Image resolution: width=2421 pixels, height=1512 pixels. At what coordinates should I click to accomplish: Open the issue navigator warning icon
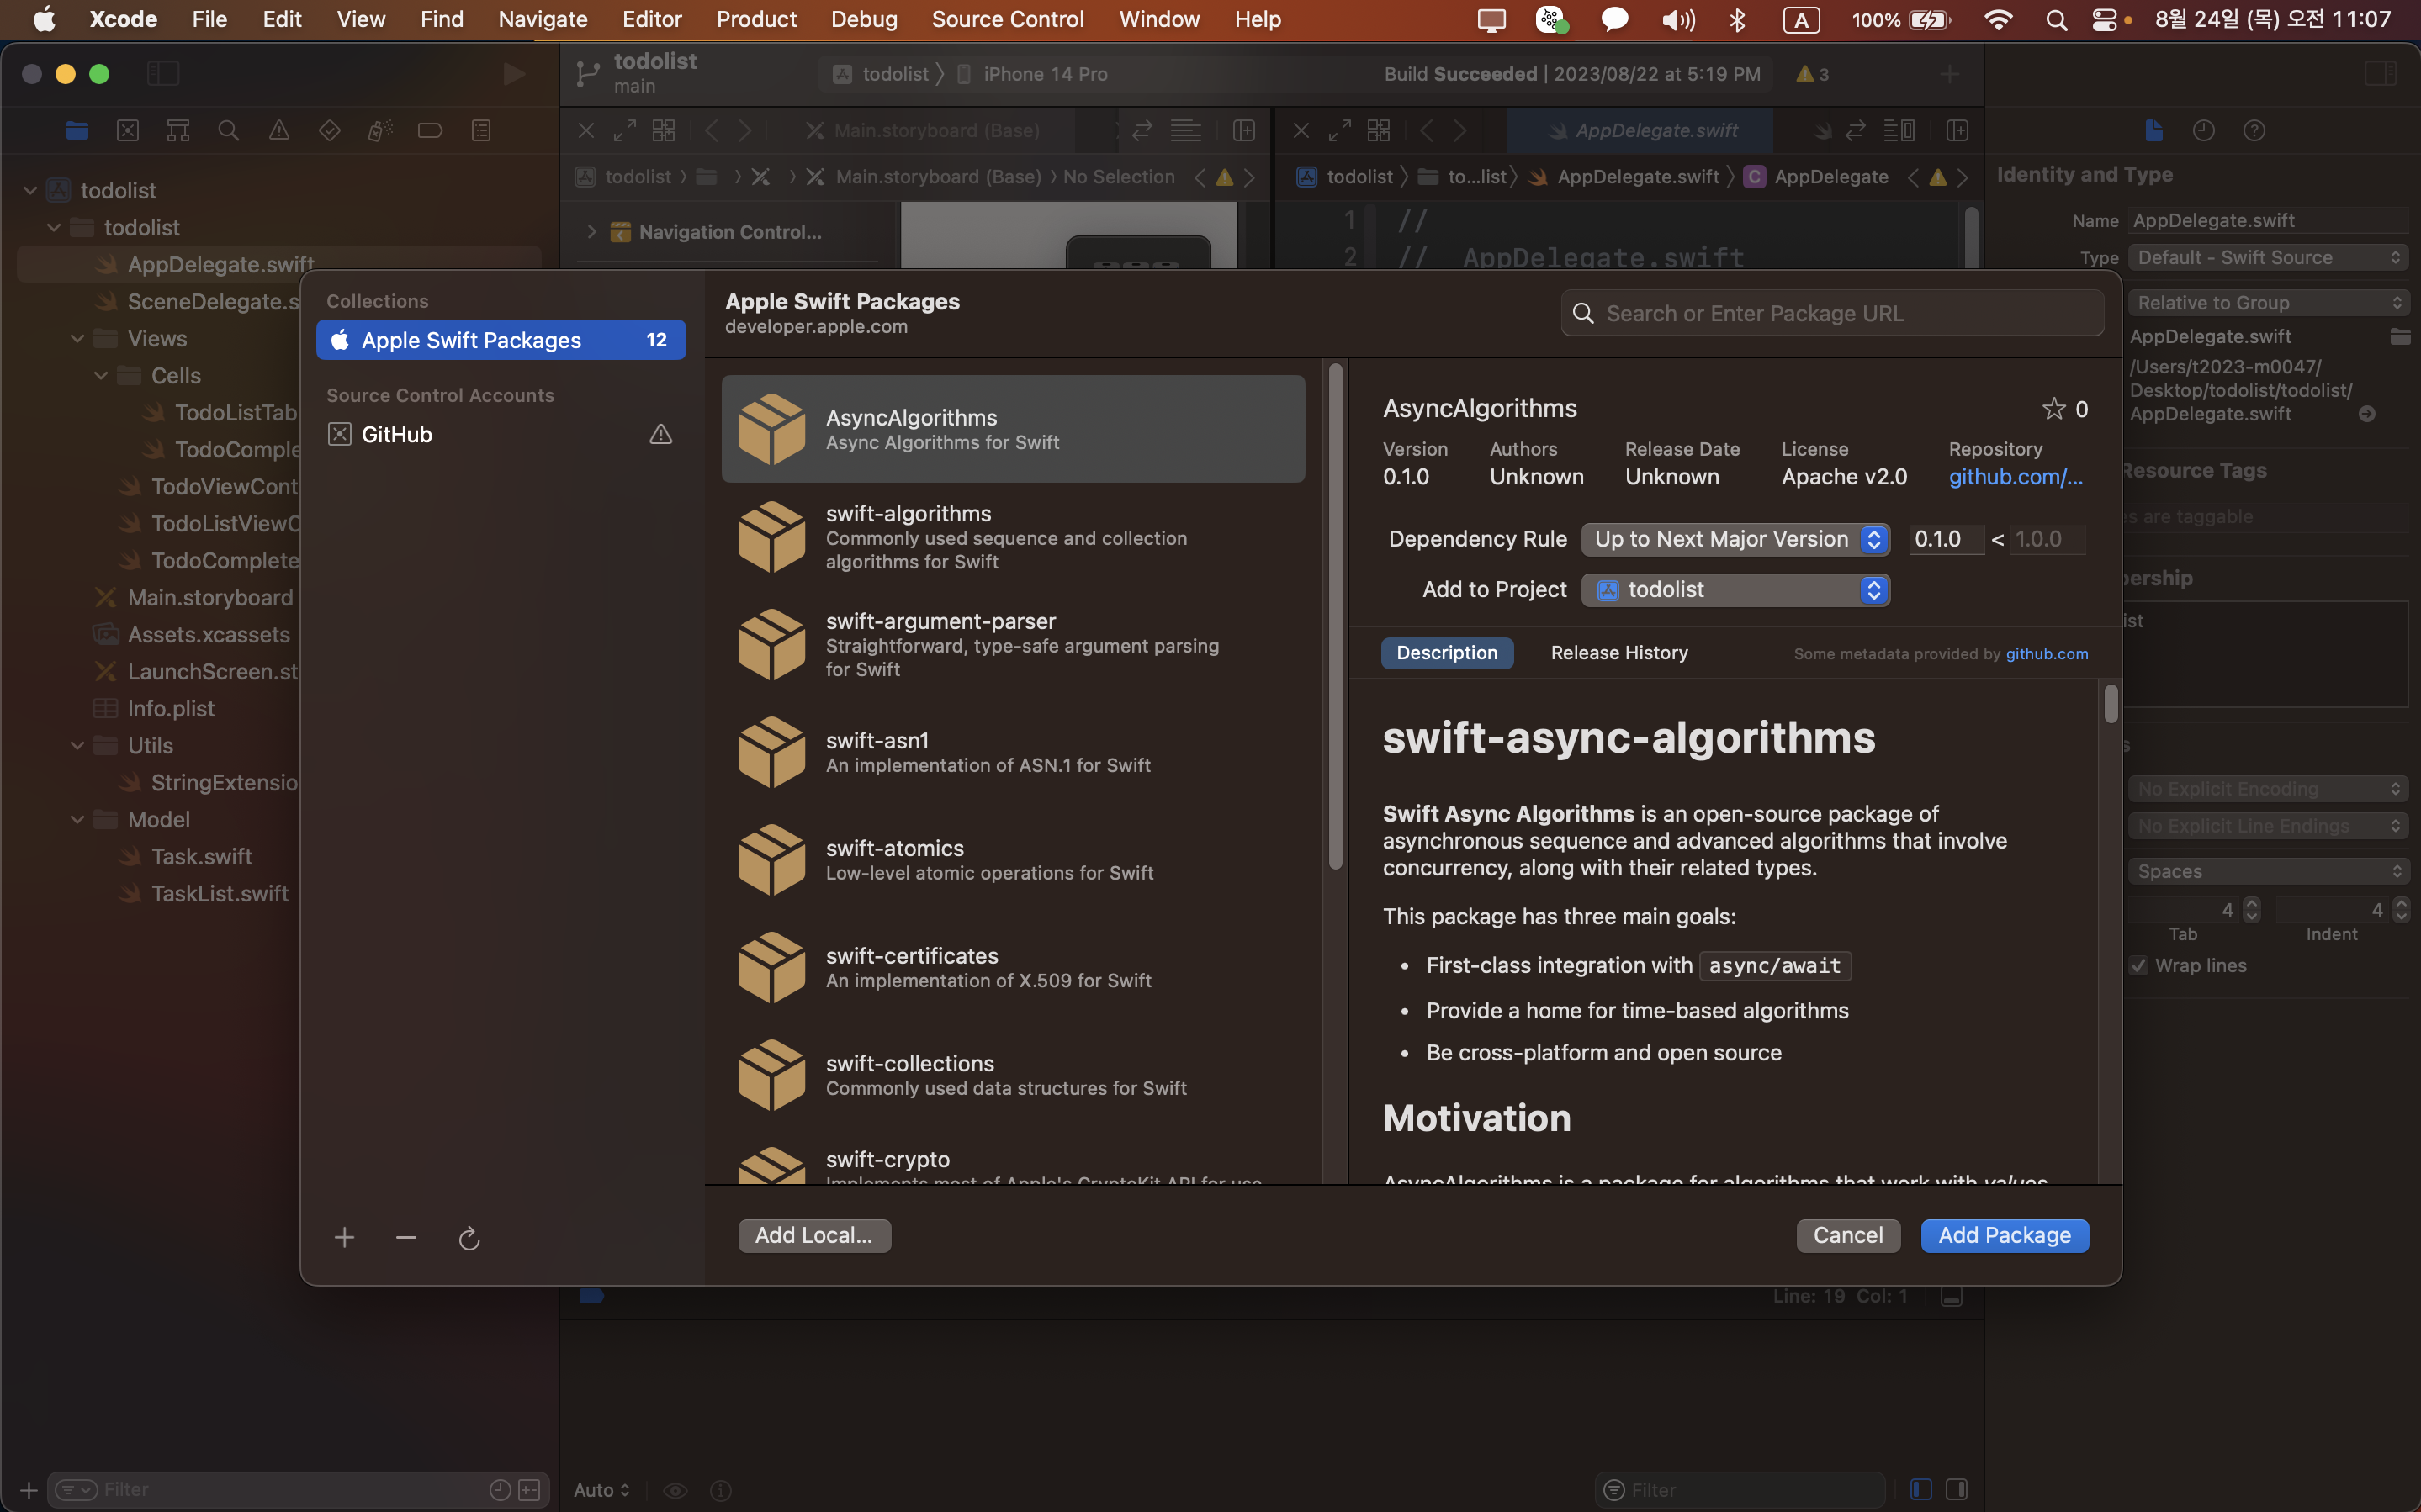click(x=279, y=130)
